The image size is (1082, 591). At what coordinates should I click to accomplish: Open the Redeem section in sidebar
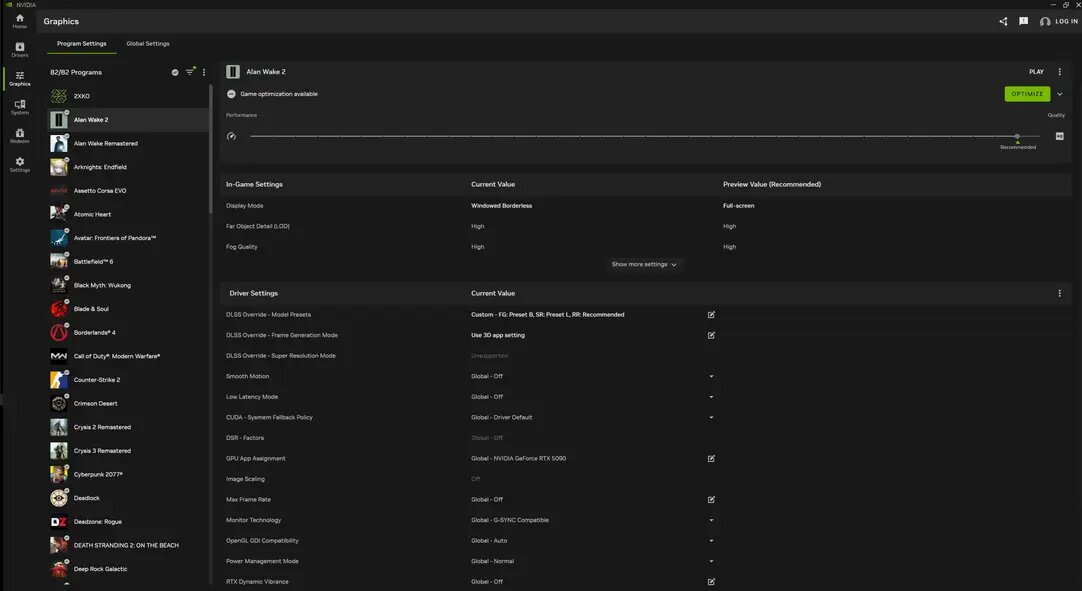point(19,136)
